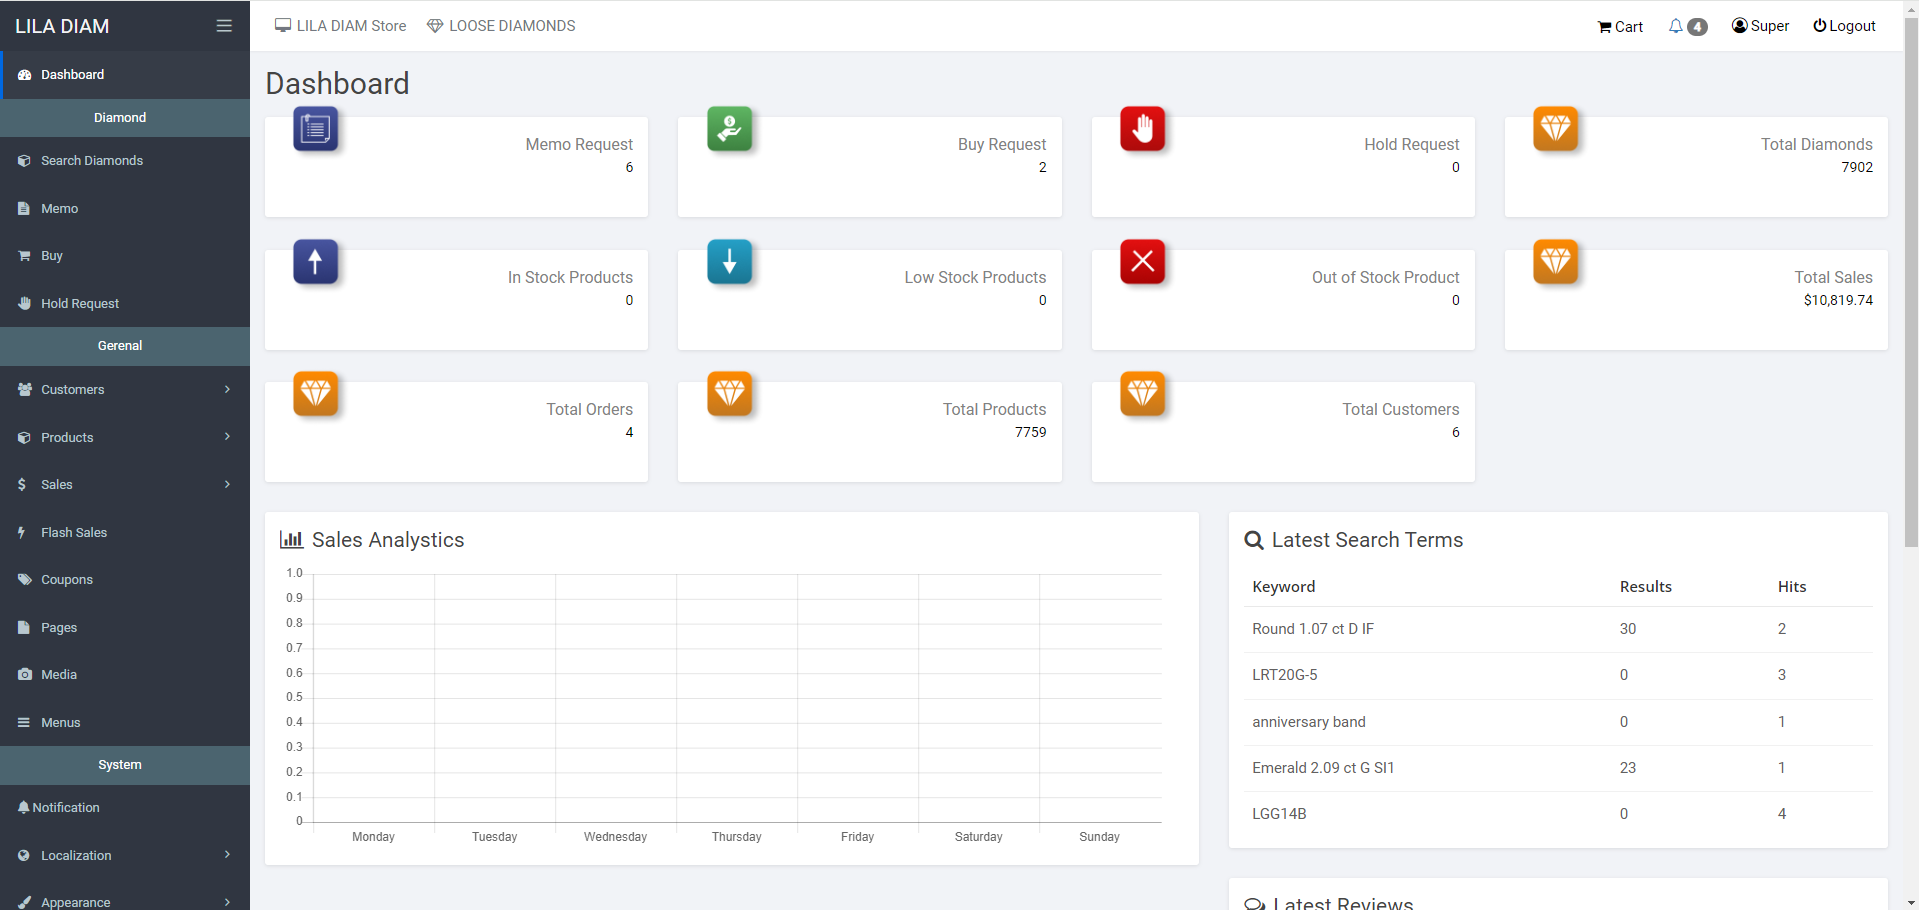Click the Sales Analystics bar chart icon
Screen dimensions: 1919x910
pos(291,540)
